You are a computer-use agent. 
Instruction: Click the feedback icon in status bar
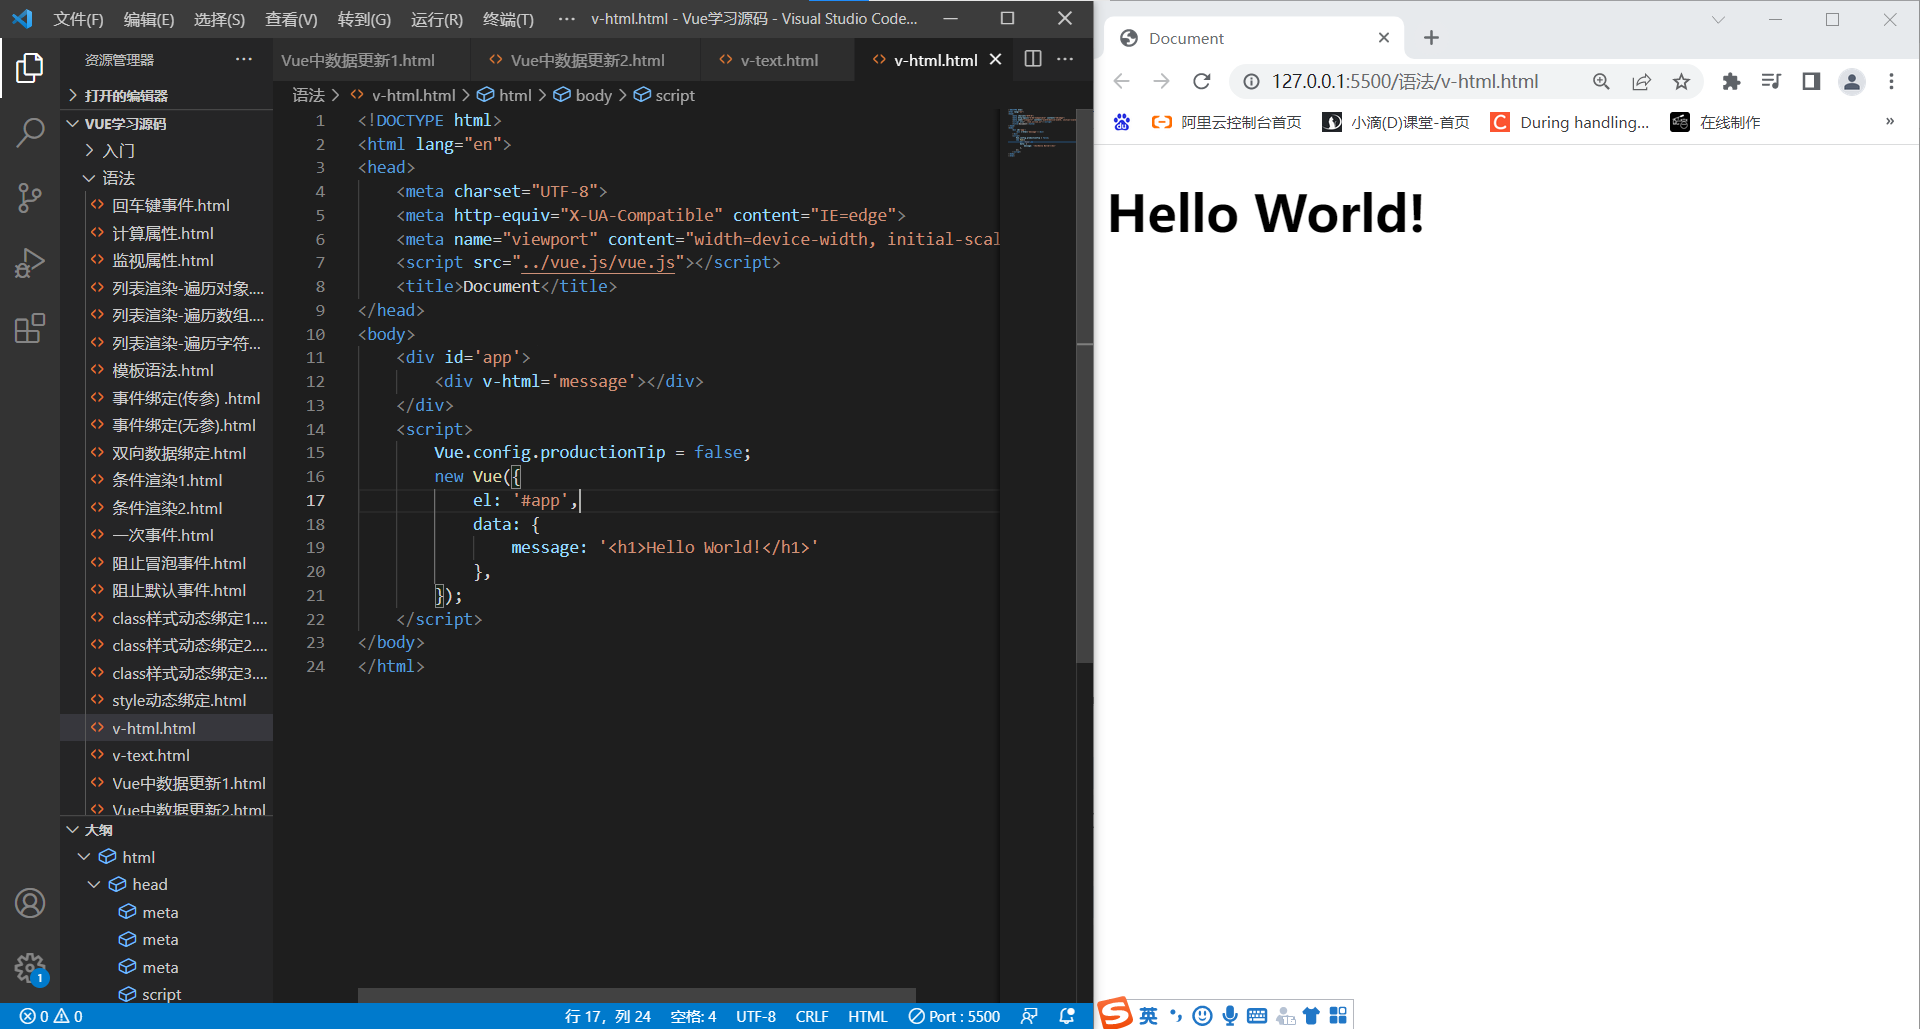pyautogui.click(x=1029, y=1016)
